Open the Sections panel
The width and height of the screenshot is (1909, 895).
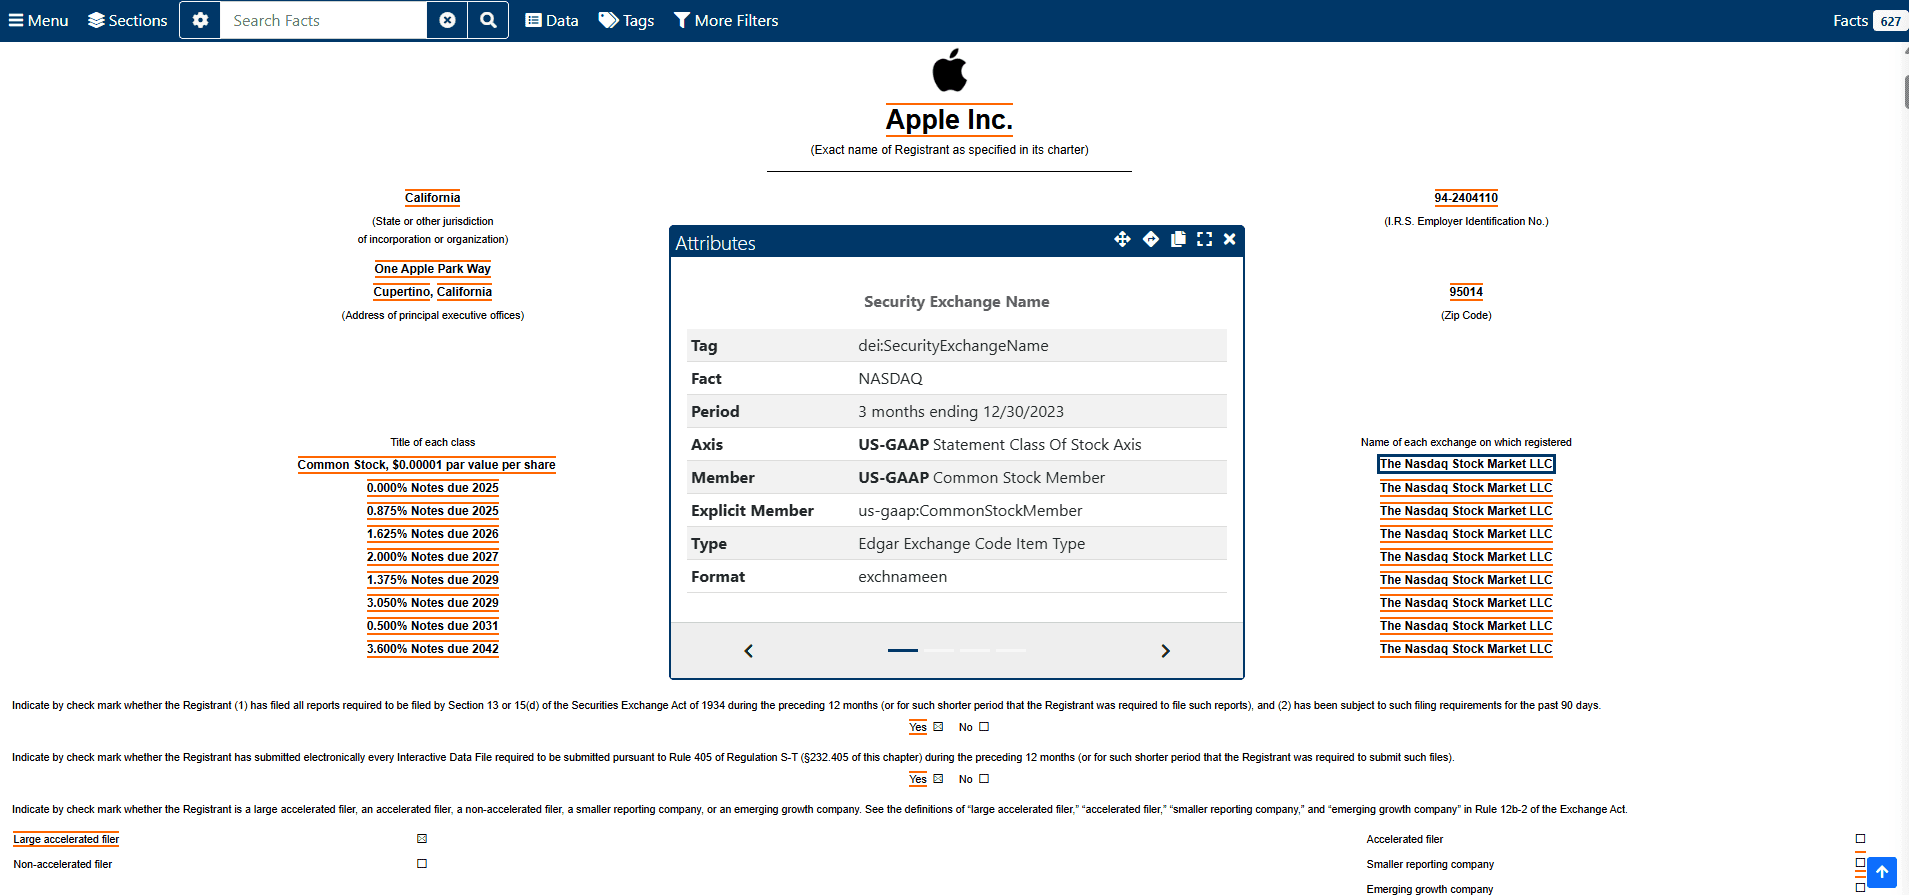(x=127, y=20)
